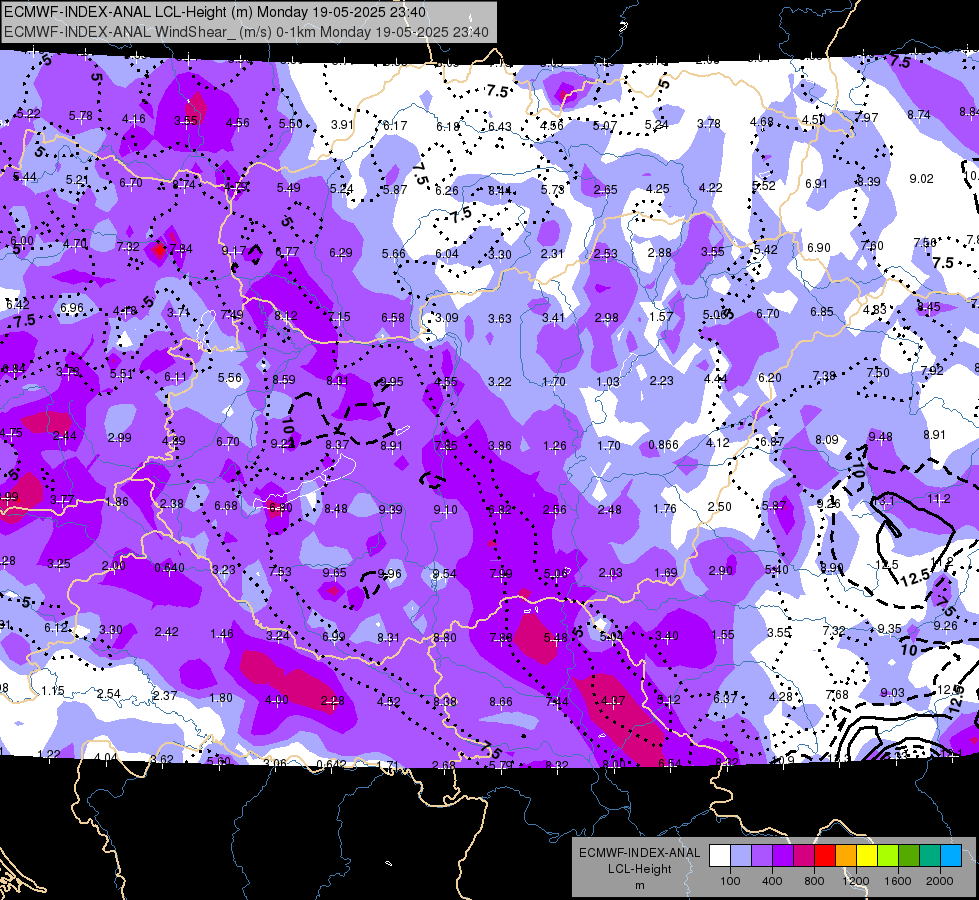Select the grid value 5.78

pyautogui.click(x=81, y=116)
